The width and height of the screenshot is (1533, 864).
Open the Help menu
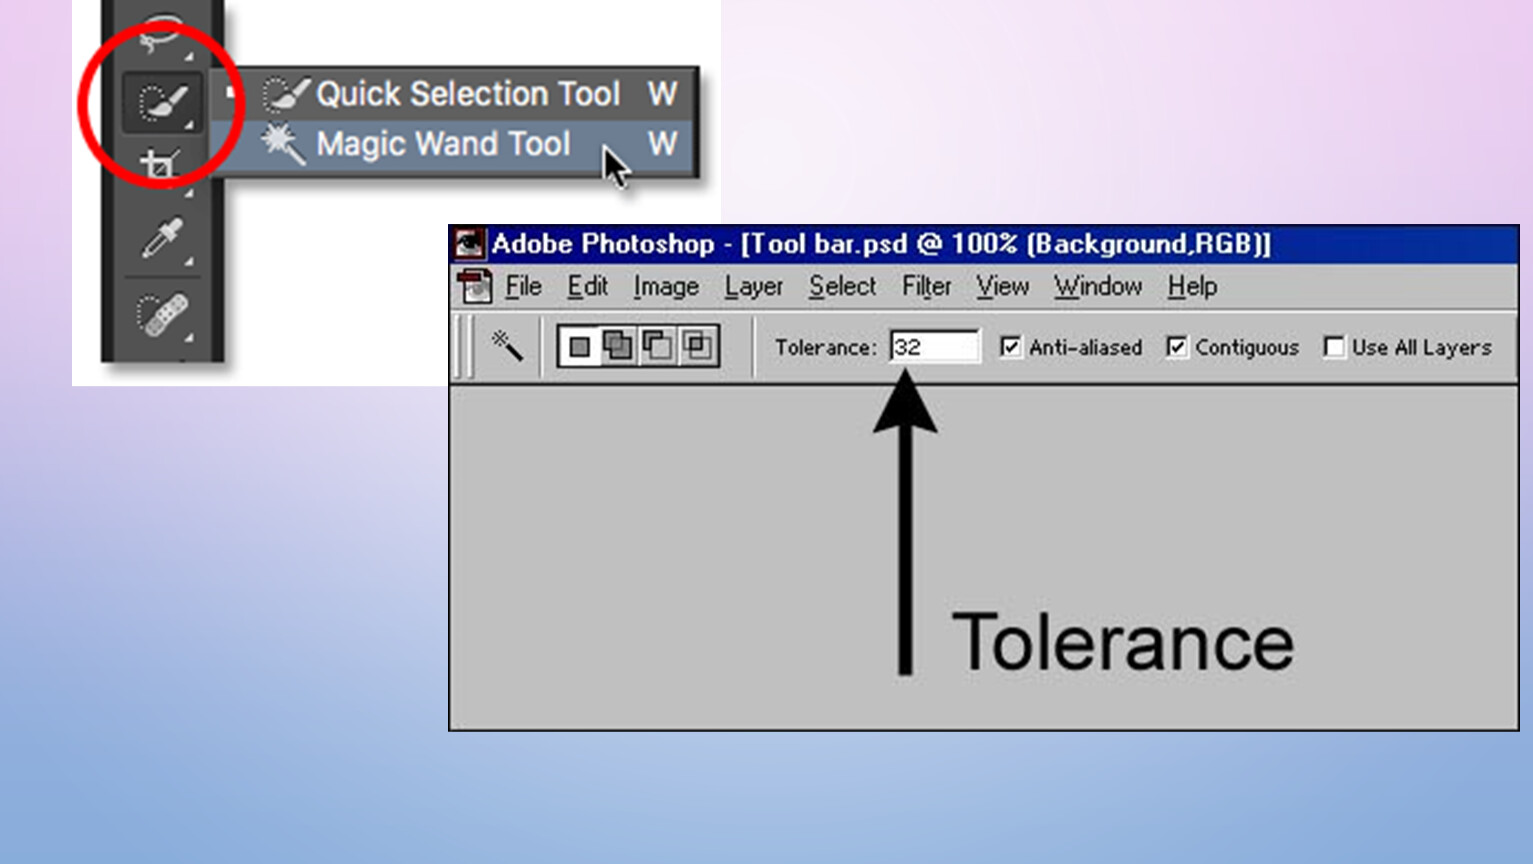[1192, 287]
